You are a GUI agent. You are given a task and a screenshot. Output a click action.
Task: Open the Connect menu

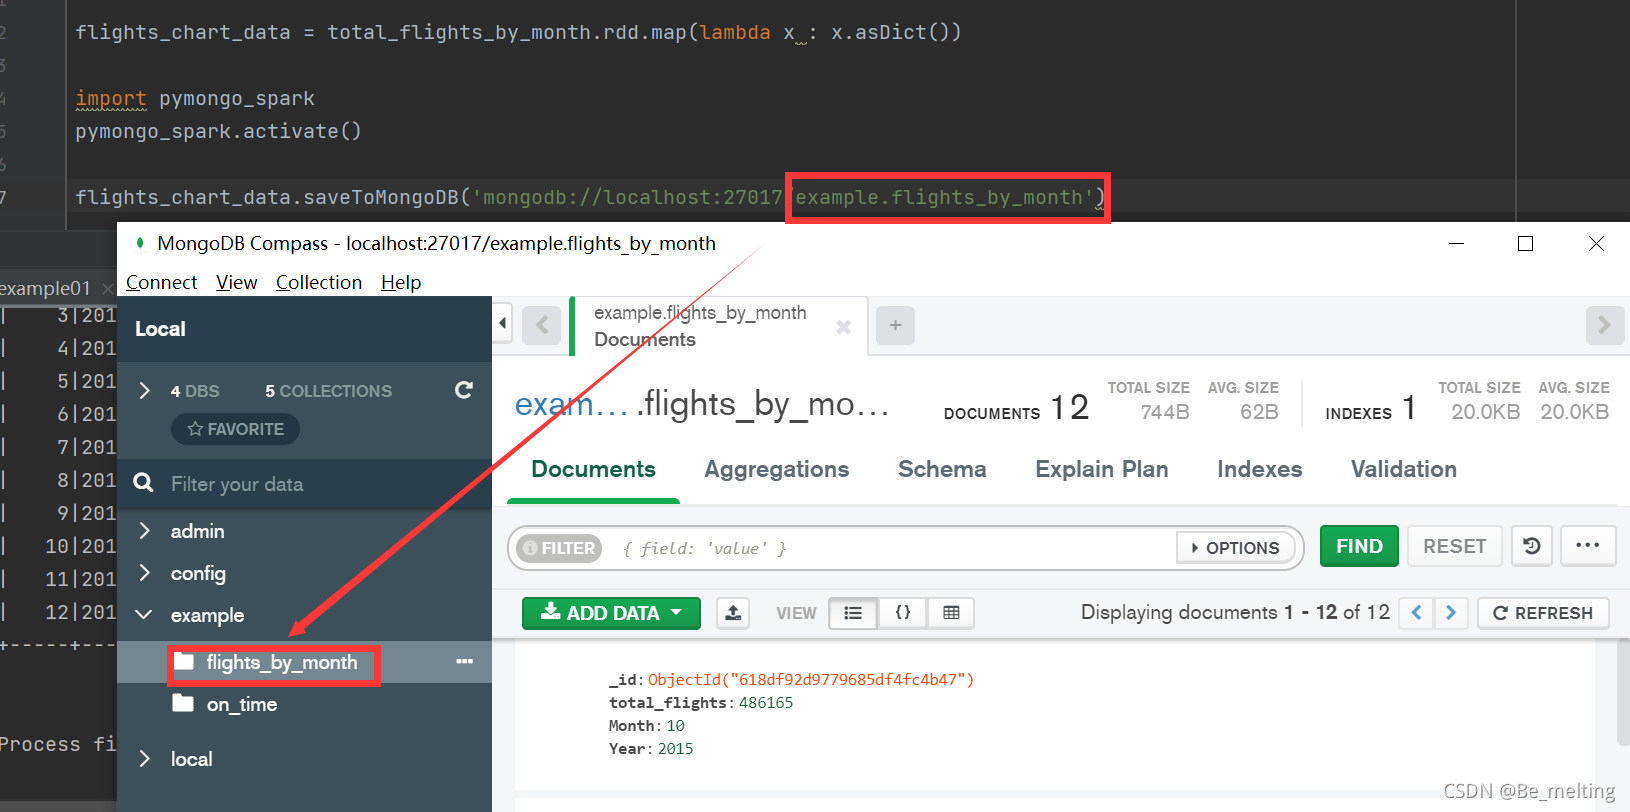point(162,283)
